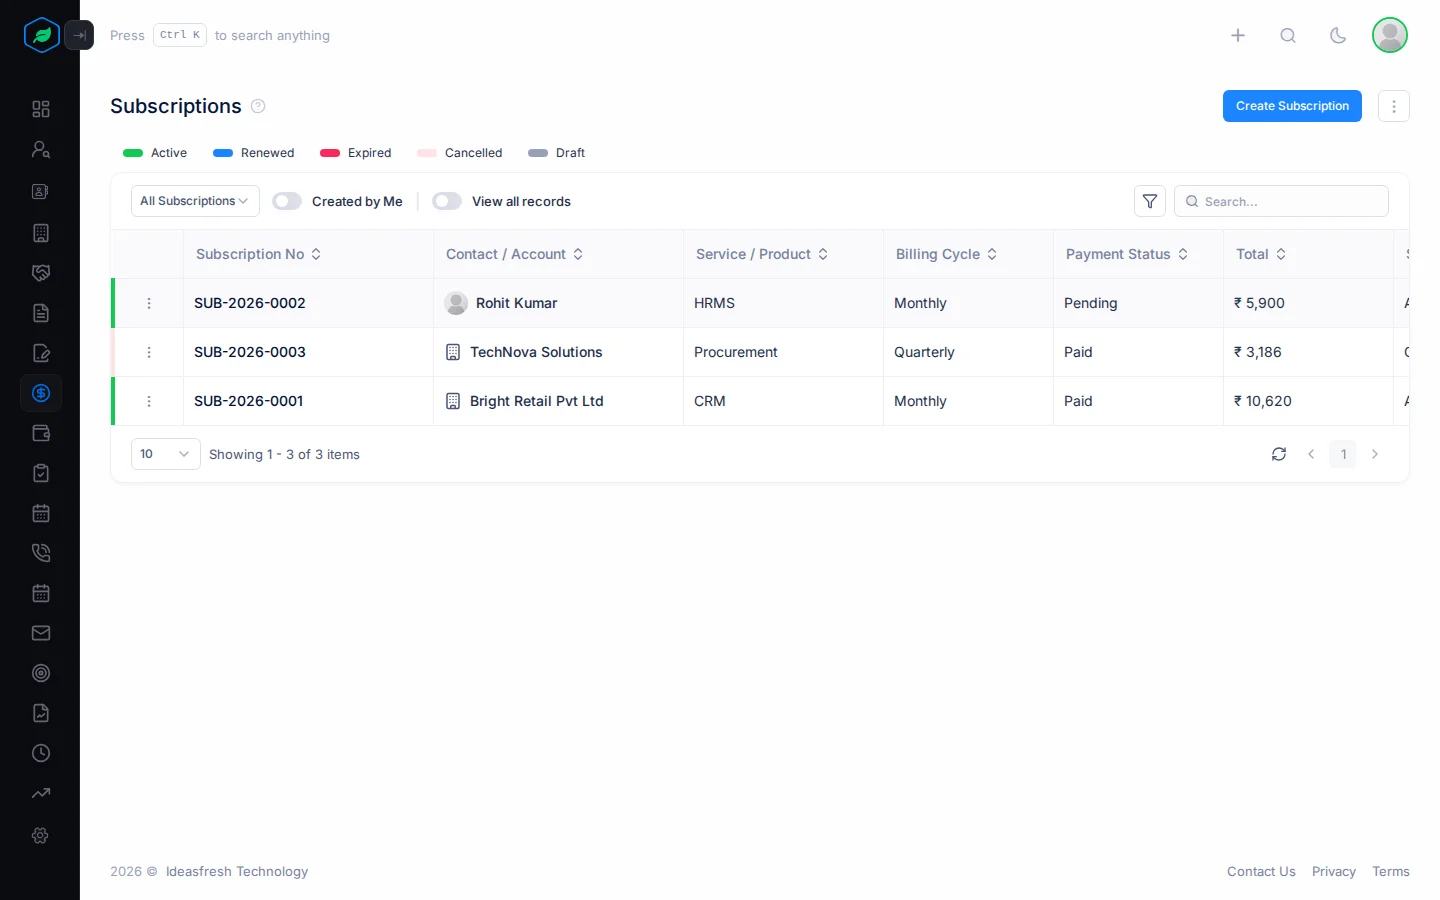Open row menu for SUB-2026-0001
Image resolution: width=1440 pixels, height=900 pixels.
pos(149,401)
